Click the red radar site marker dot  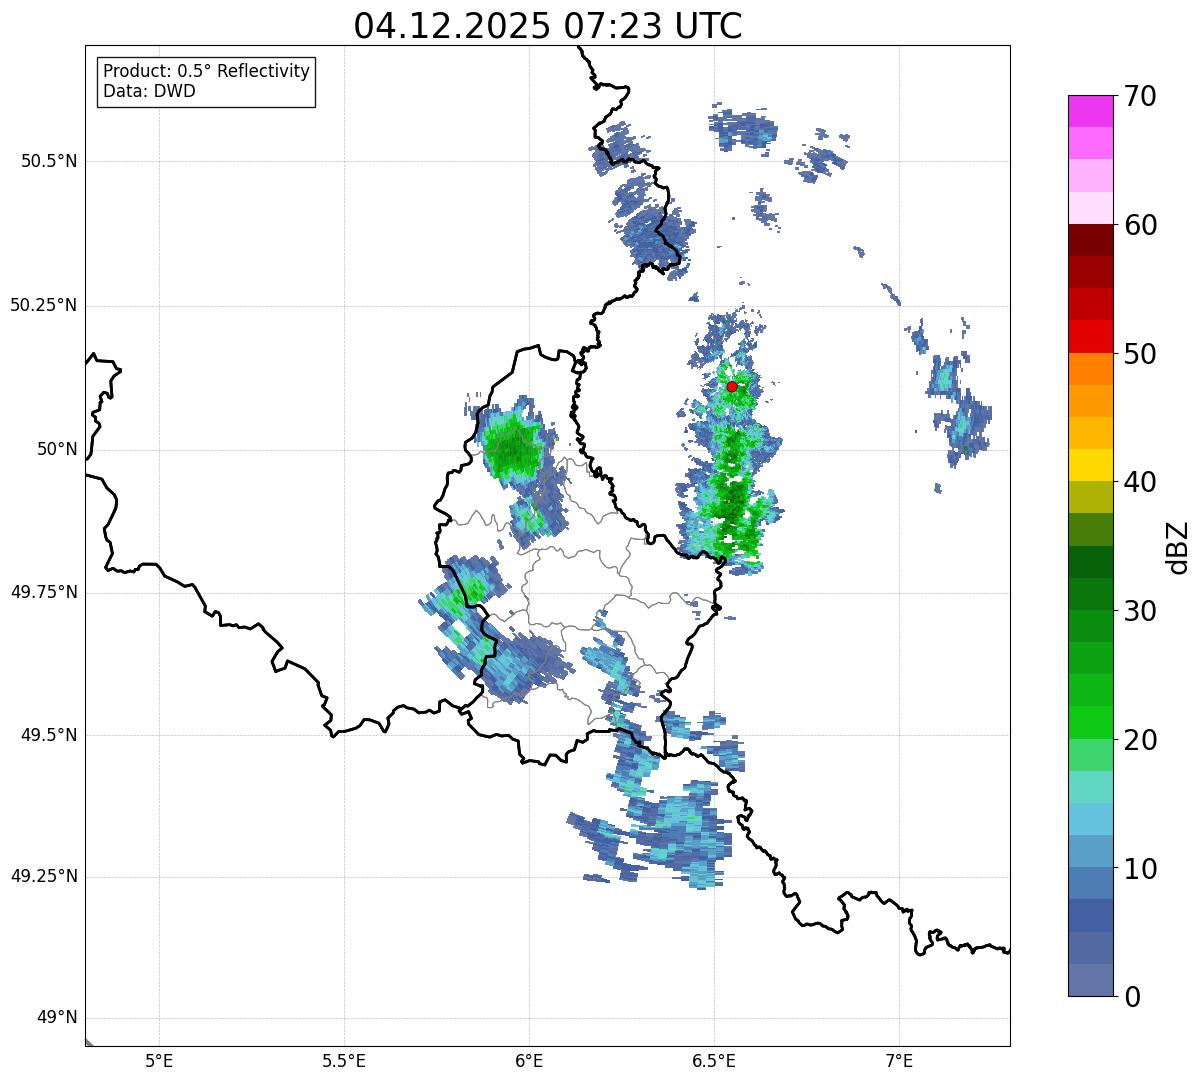tap(732, 386)
